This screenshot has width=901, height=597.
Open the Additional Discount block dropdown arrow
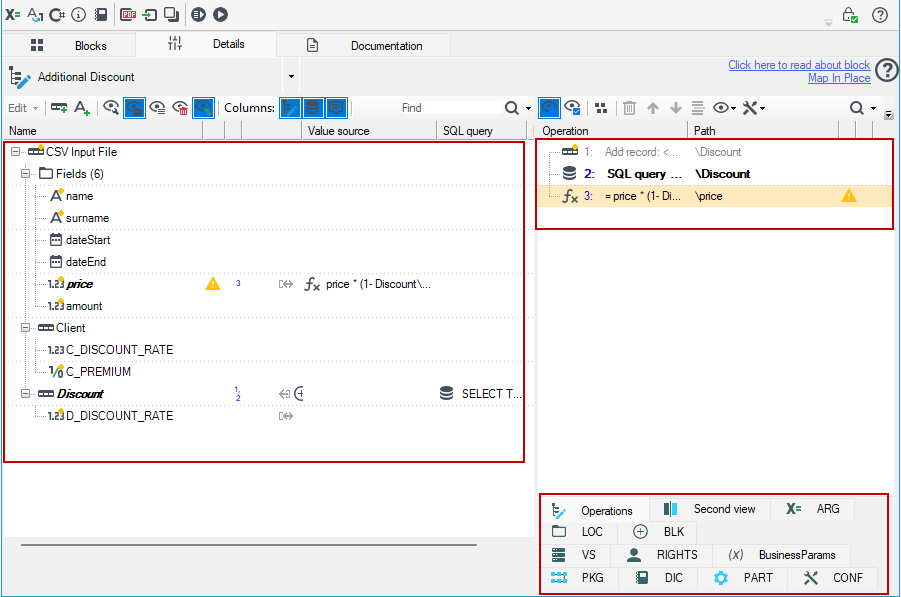tap(291, 76)
